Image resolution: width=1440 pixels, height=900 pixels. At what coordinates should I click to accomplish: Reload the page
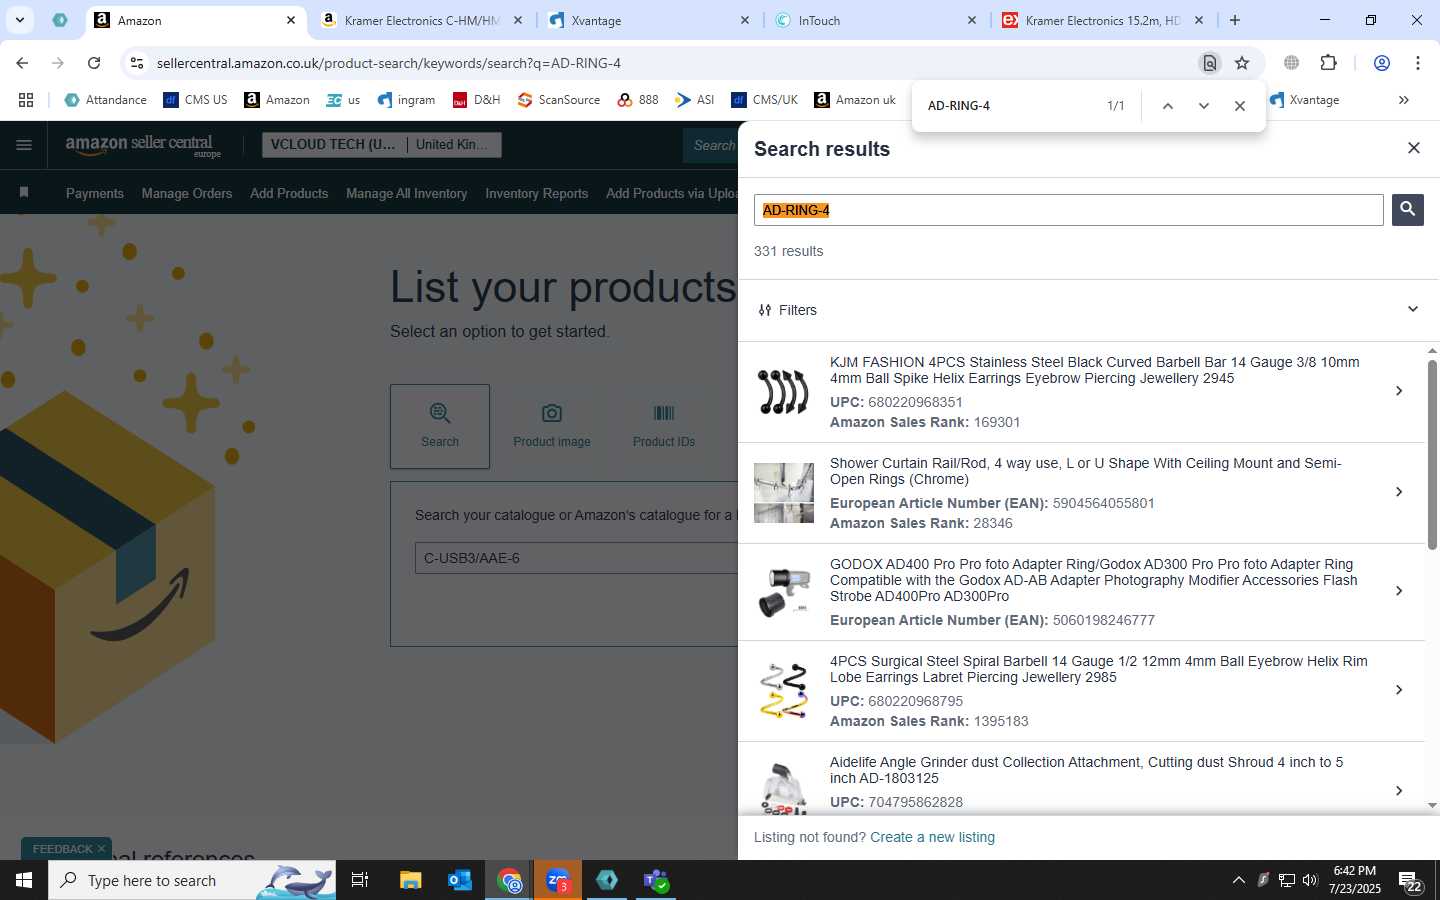(x=94, y=63)
